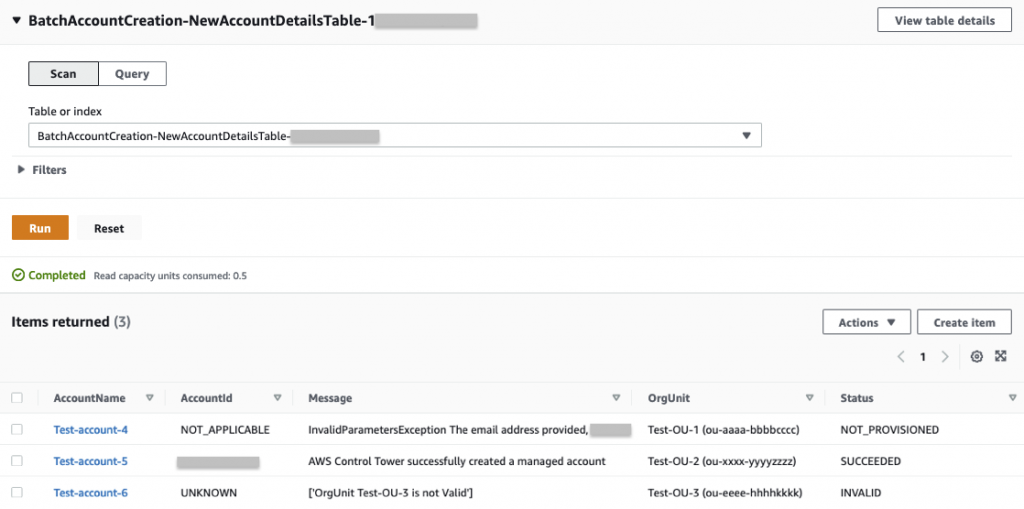Sort by Message column arrow
Screen dimensions: 1024x509
click(x=616, y=397)
